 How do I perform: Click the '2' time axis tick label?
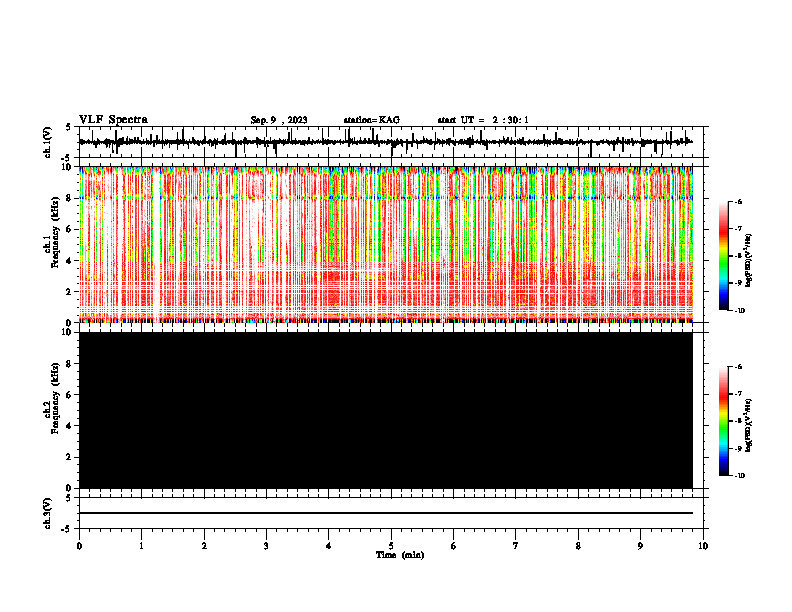[x=204, y=546]
